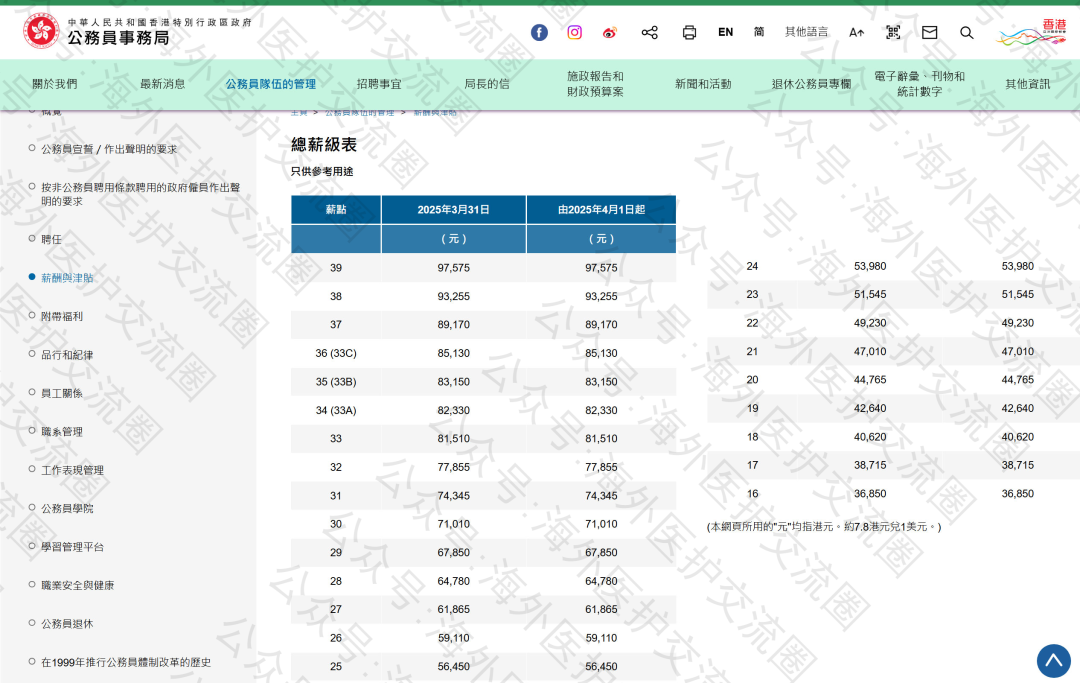1080x683 pixels.
Task: Open the 關於我們 menu
Action: coord(54,84)
